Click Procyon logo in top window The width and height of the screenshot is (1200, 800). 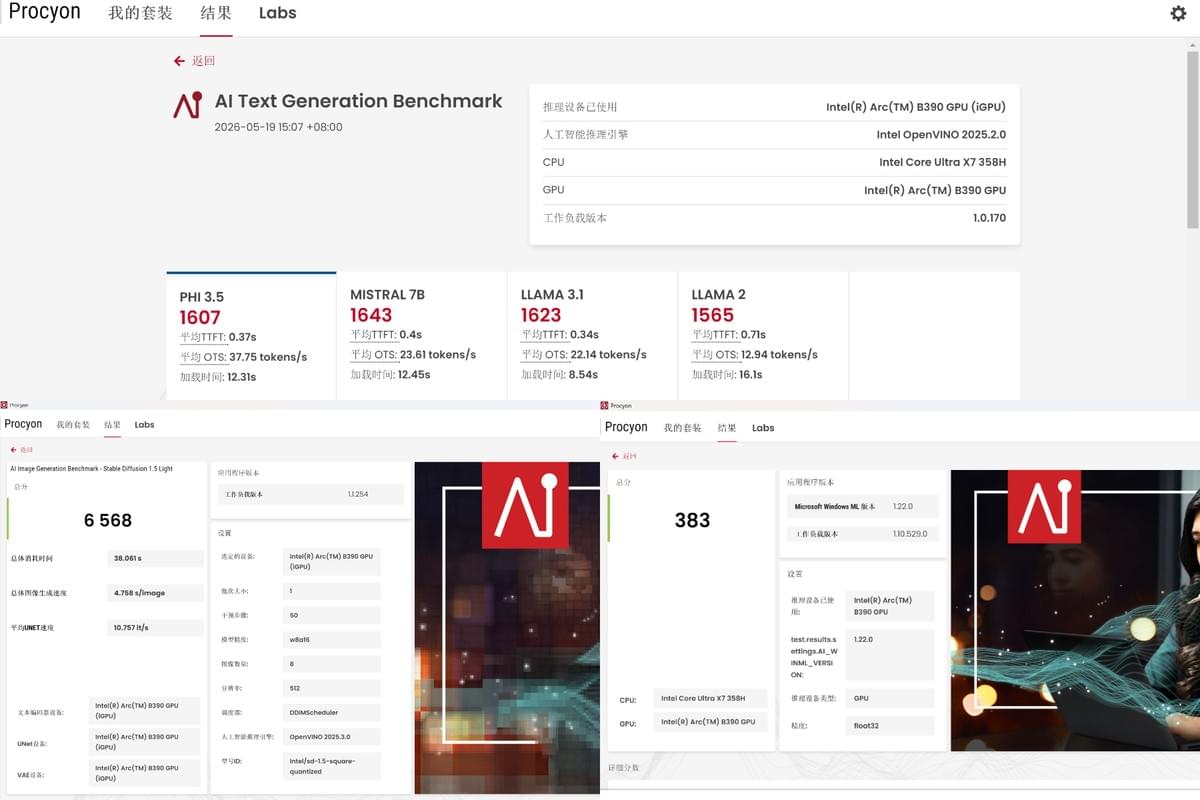coord(44,12)
